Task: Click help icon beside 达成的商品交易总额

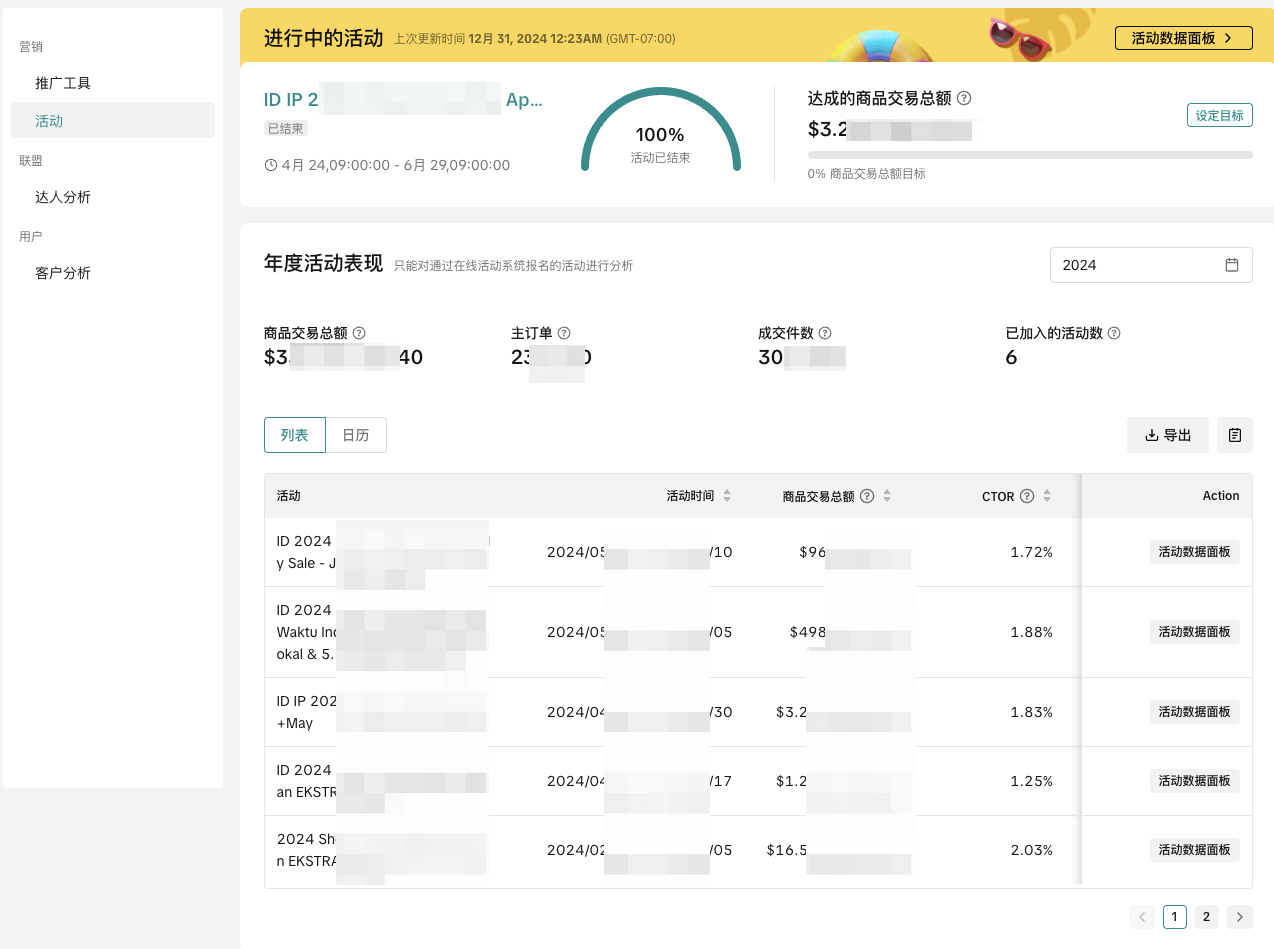Action: (964, 98)
